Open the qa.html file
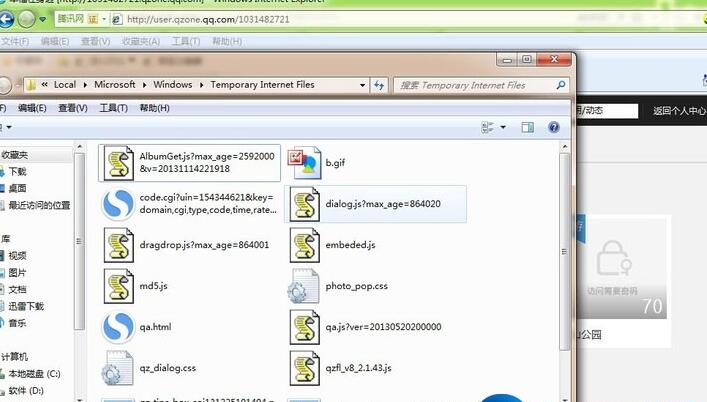This screenshot has height=402, width=707. pos(119,327)
